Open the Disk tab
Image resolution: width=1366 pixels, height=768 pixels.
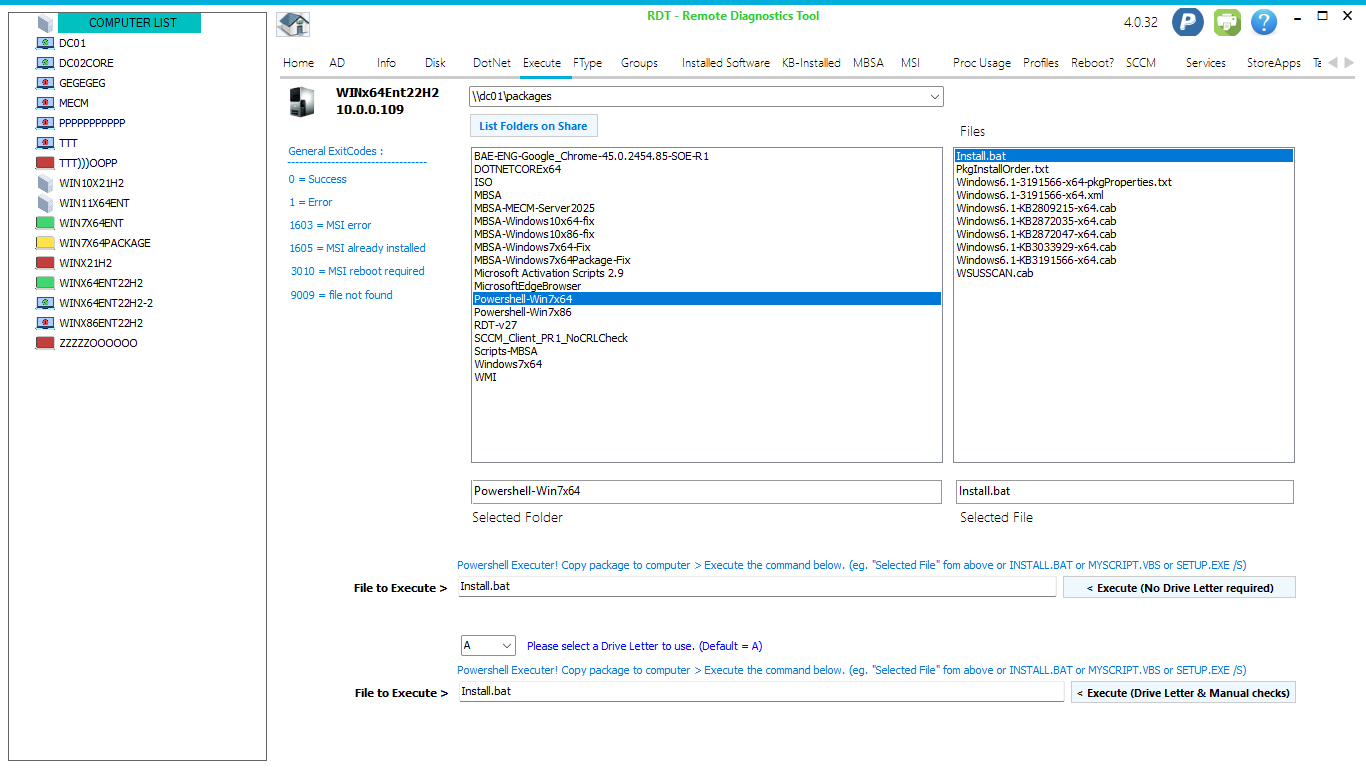(x=435, y=62)
